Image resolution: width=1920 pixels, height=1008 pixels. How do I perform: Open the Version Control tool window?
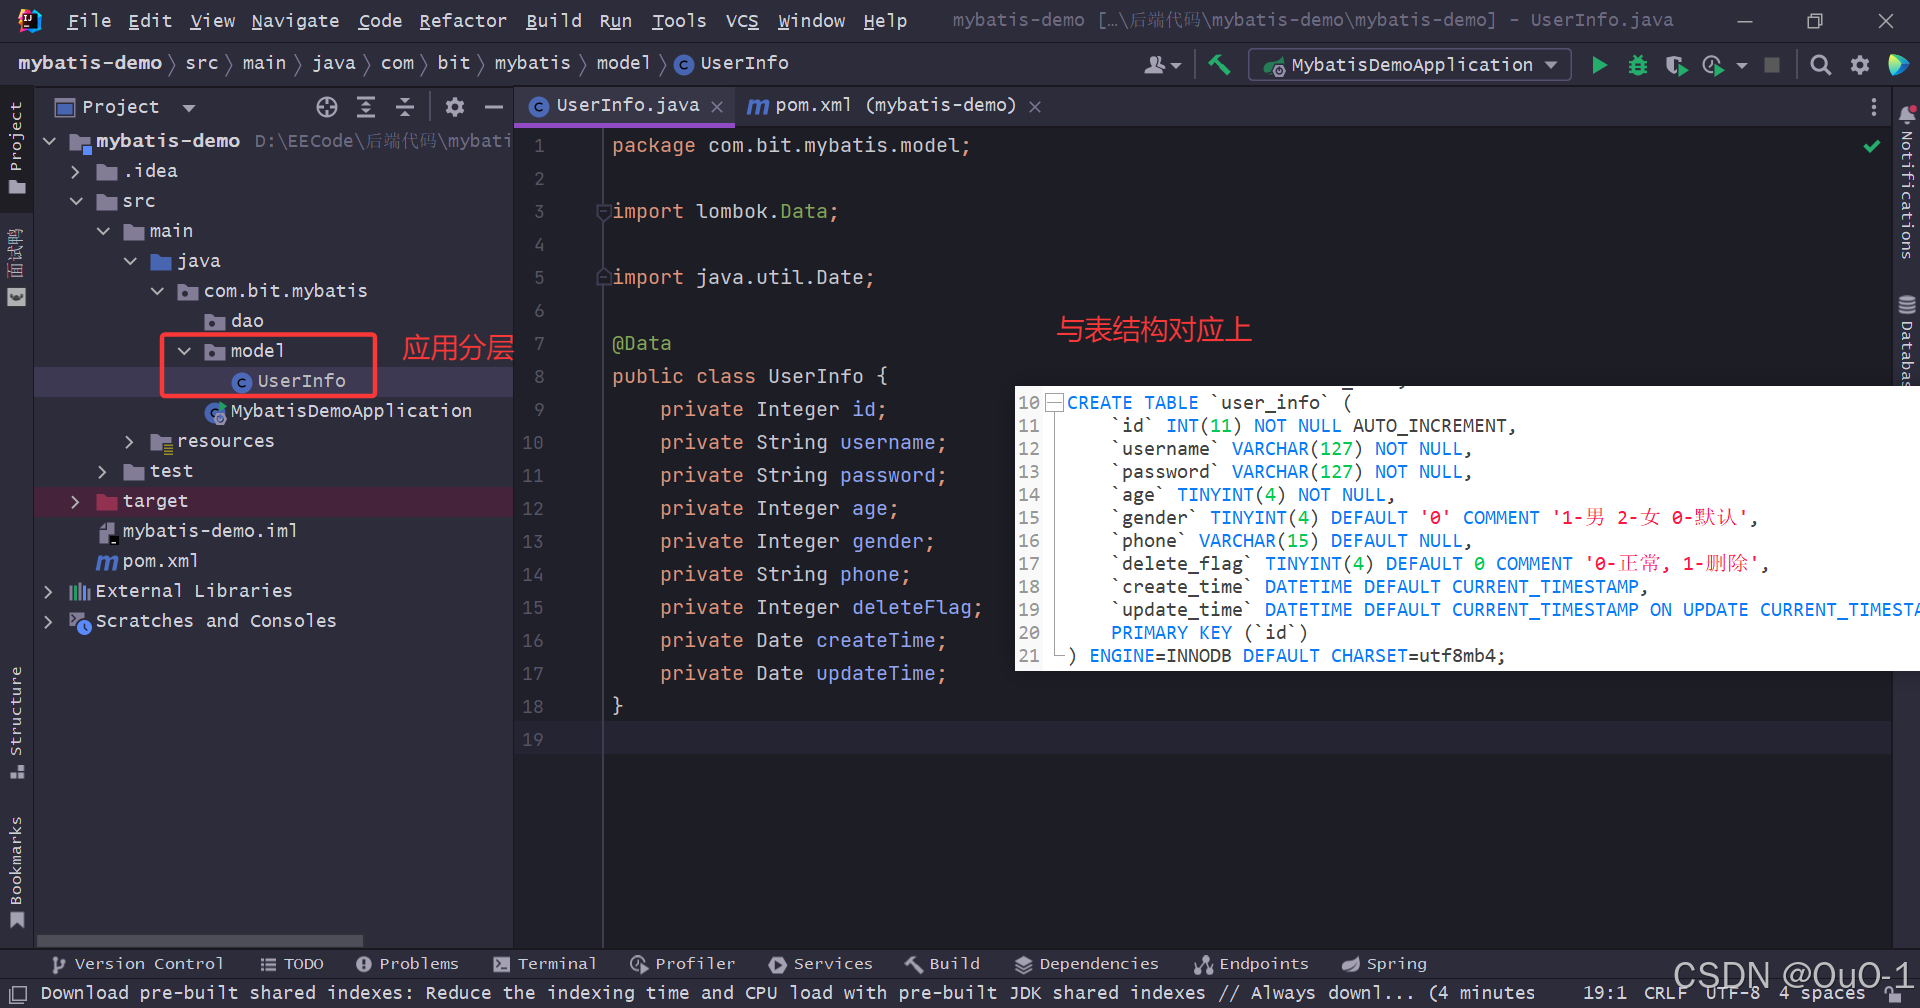(x=137, y=964)
